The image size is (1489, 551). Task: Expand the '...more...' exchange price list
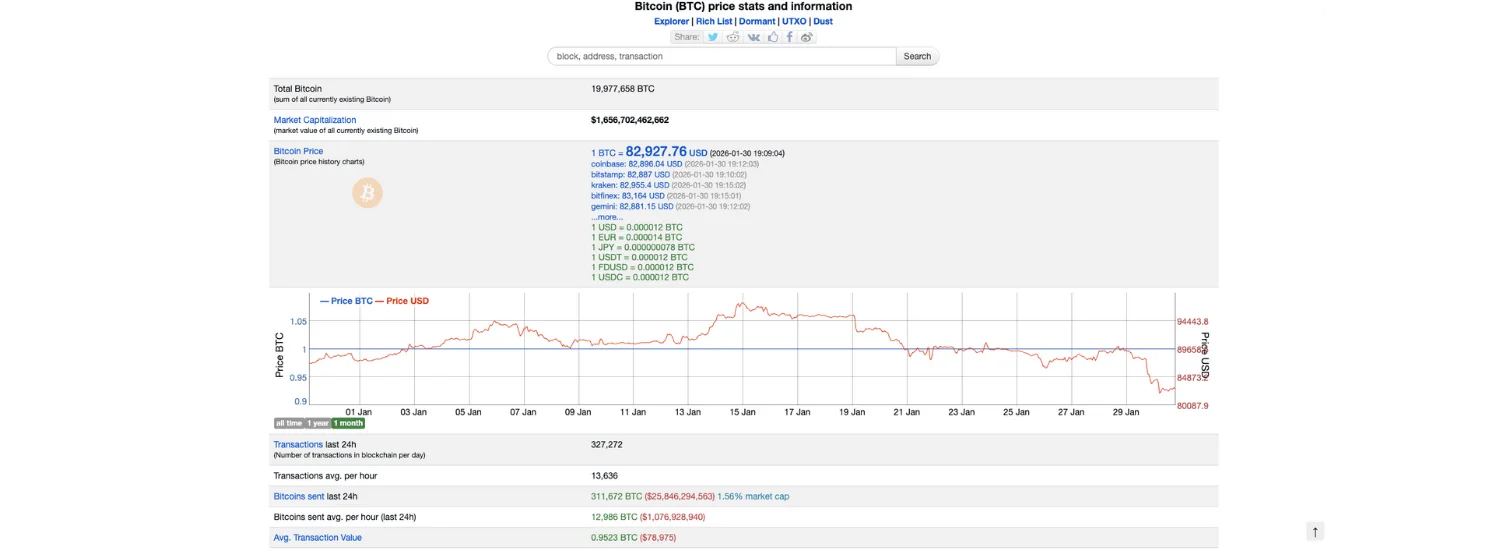(x=607, y=217)
